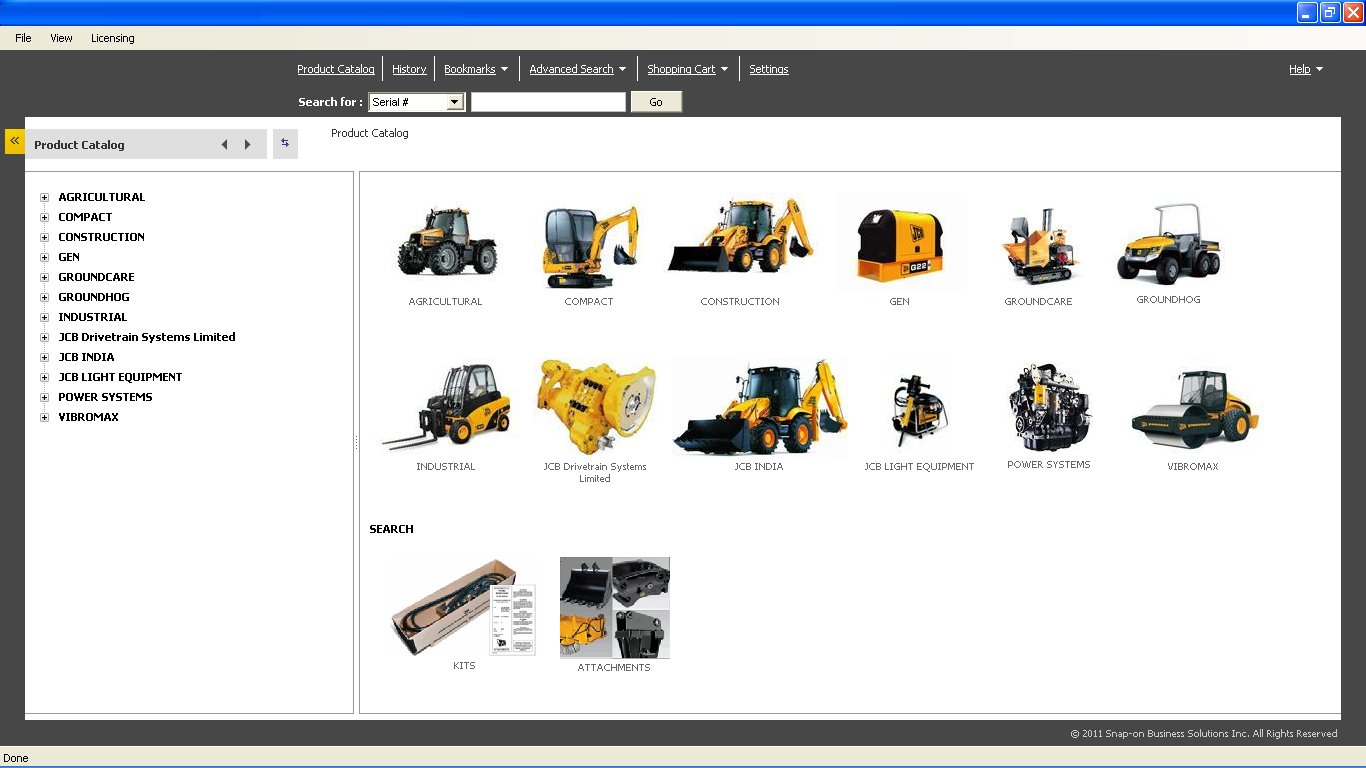Open the COMPACT mini excavator image
The width and height of the screenshot is (1366, 768).
[x=589, y=245]
